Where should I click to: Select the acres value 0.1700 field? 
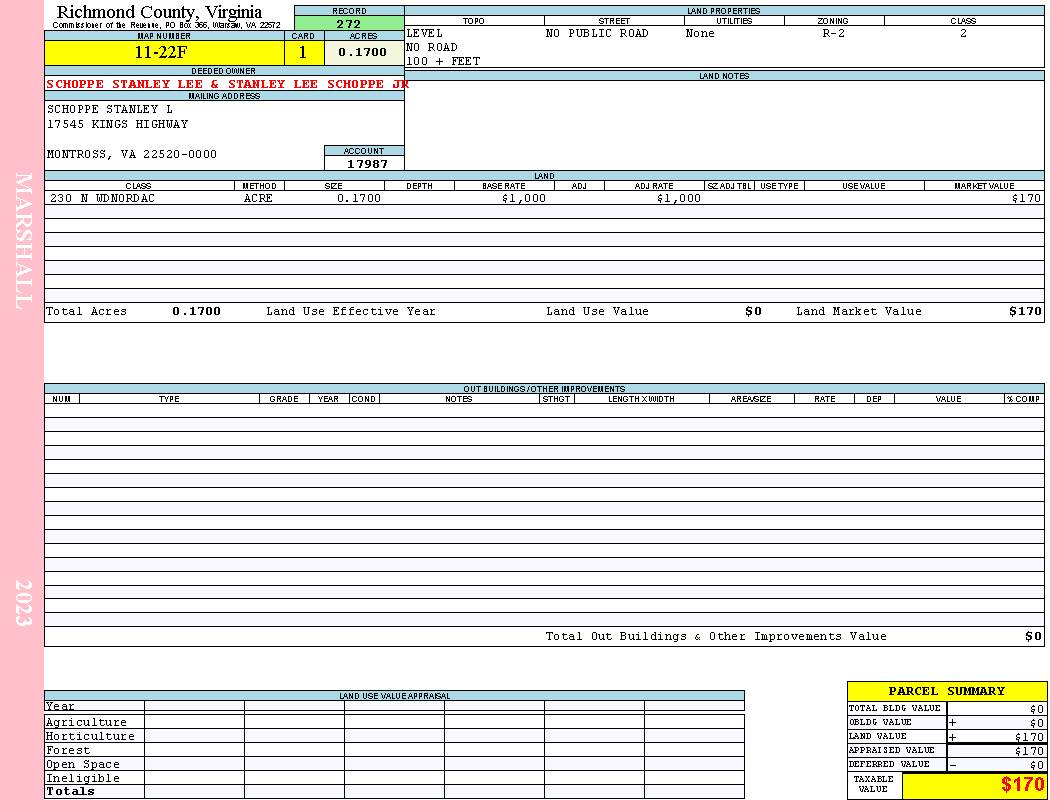pyautogui.click(x=364, y=52)
